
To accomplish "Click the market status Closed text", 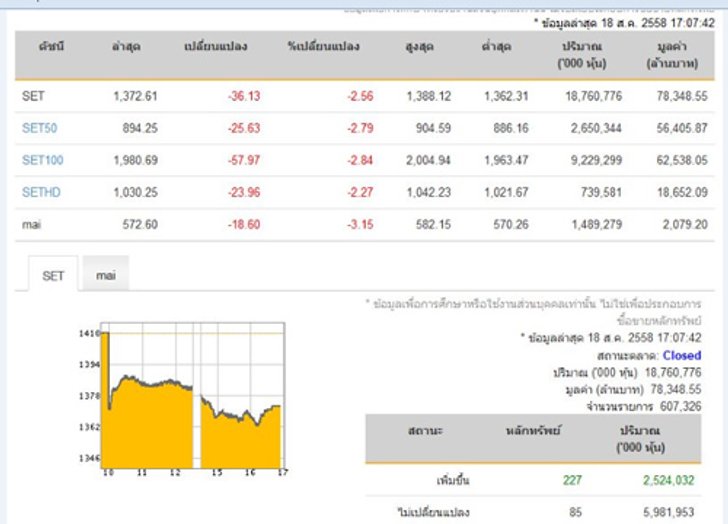I will (682, 356).
